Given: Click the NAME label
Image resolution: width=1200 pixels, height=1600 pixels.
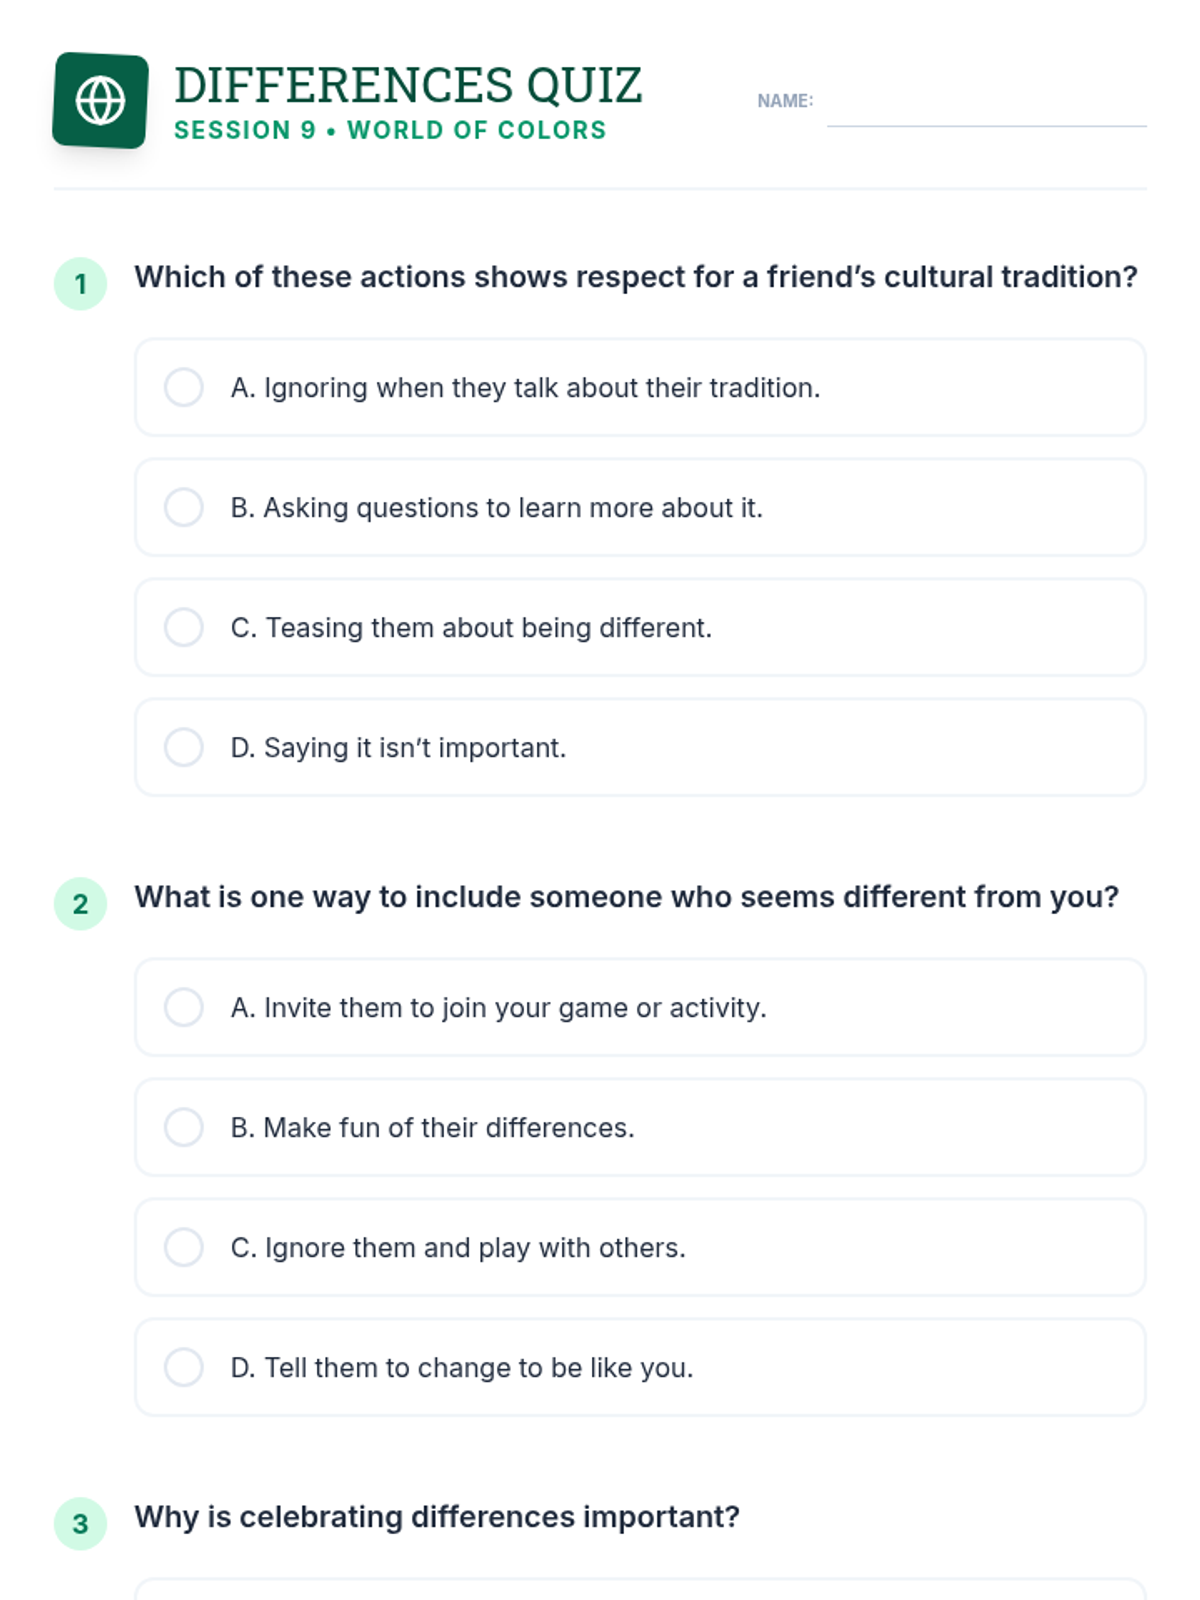Looking at the screenshot, I should [785, 101].
